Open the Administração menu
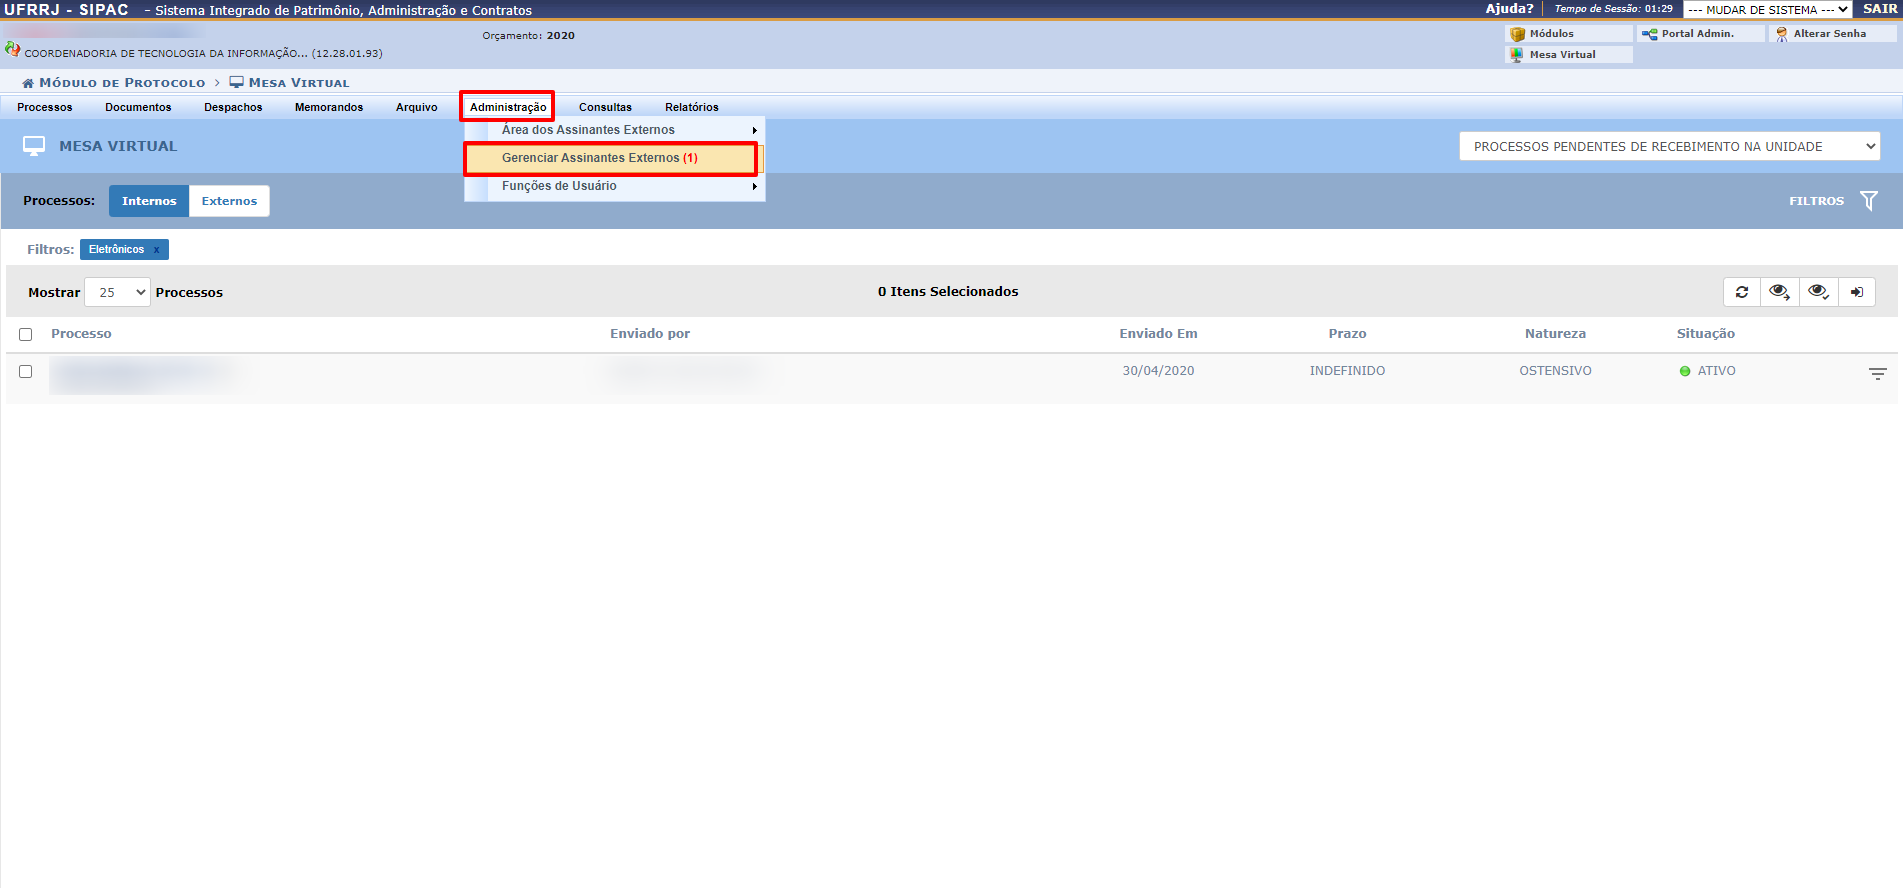1903x888 pixels. 508,107
